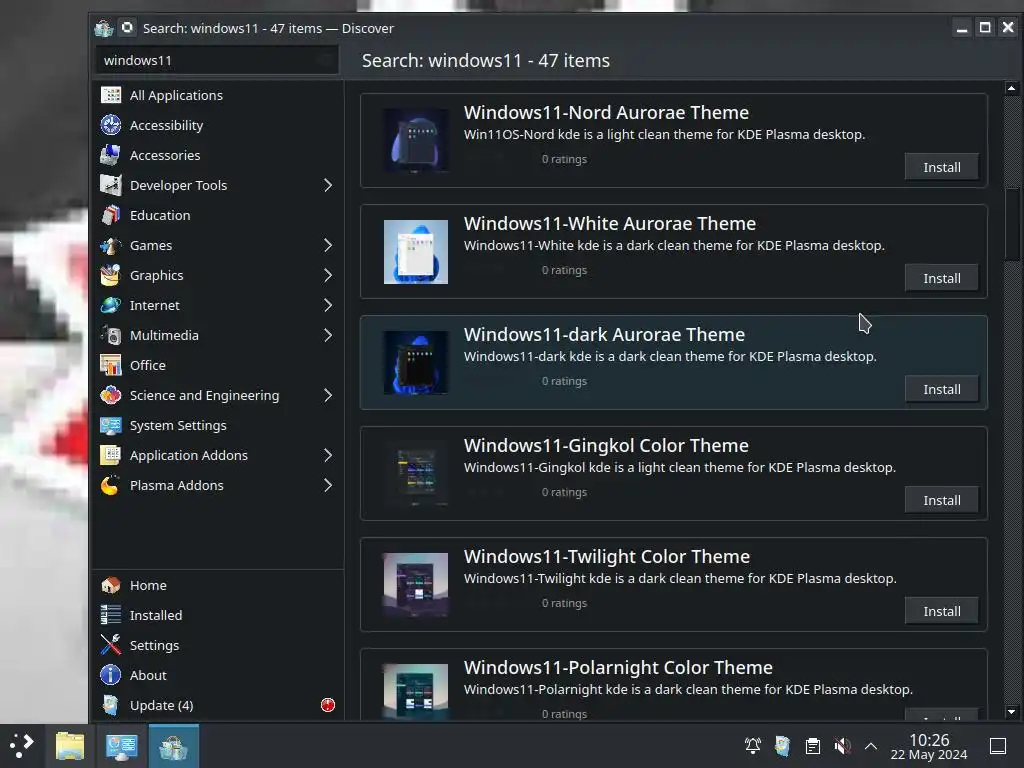Click the Accessories category icon
Image resolution: width=1024 pixels, height=768 pixels.
[x=110, y=155]
